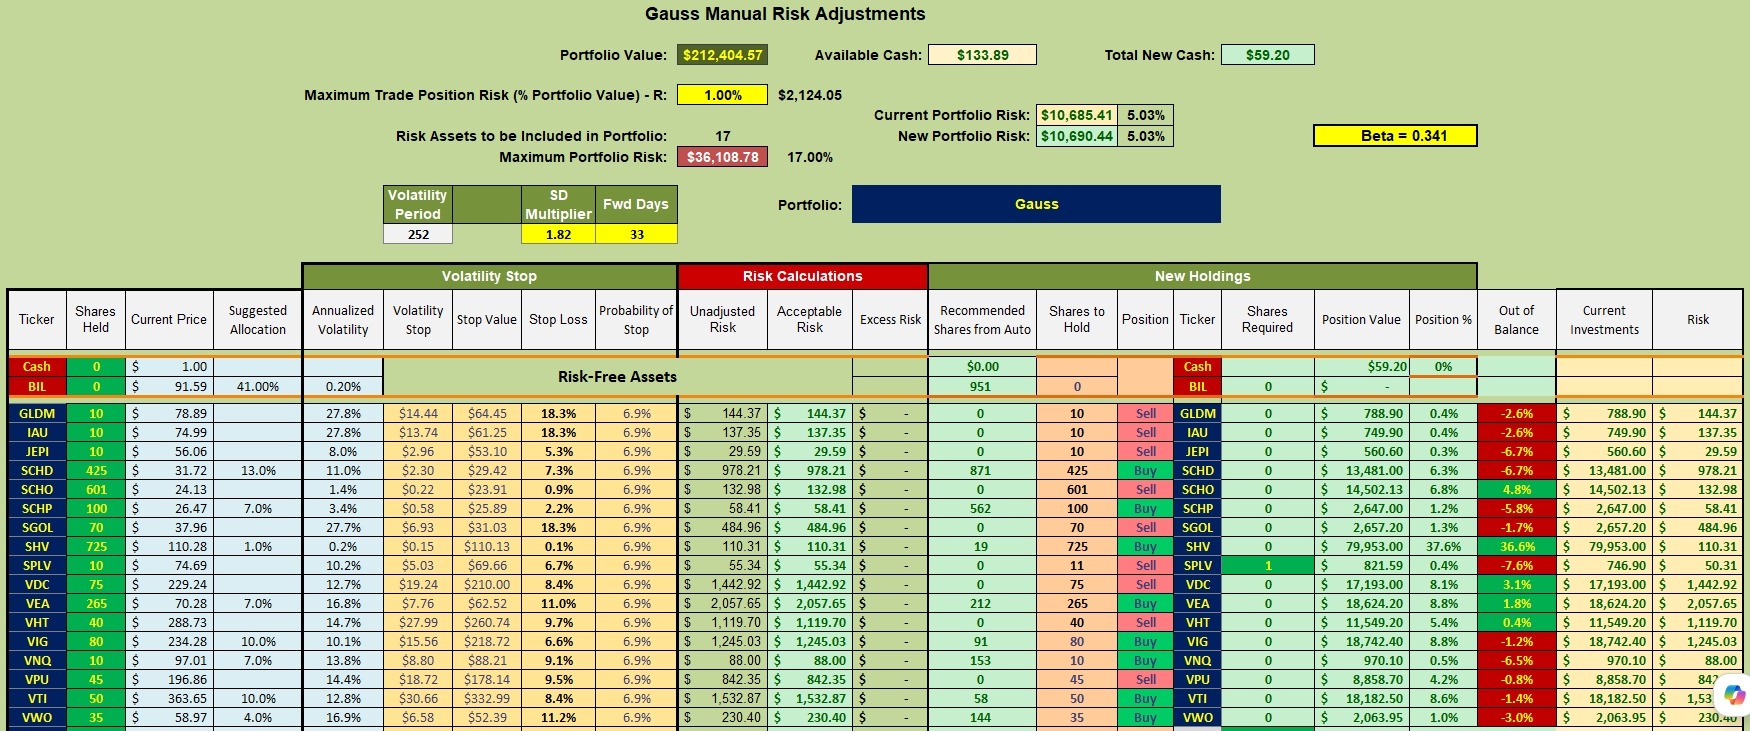Screen dimensions: 1750x731
Task: Click the Volatility Period value 252
Action: coord(418,234)
